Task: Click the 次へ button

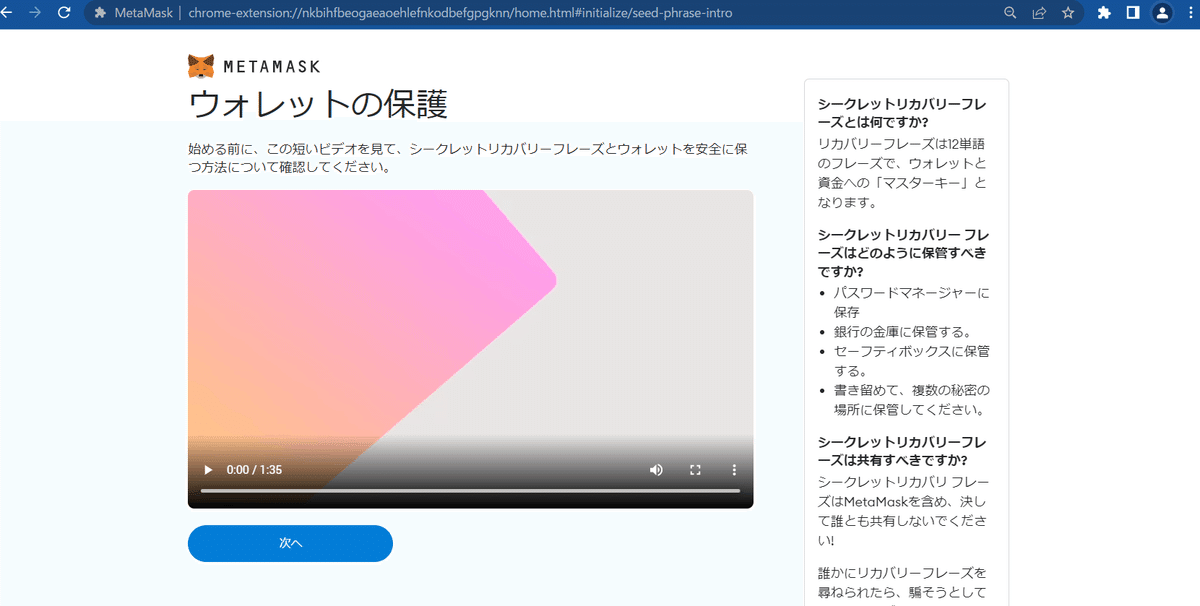Action: click(290, 543)
